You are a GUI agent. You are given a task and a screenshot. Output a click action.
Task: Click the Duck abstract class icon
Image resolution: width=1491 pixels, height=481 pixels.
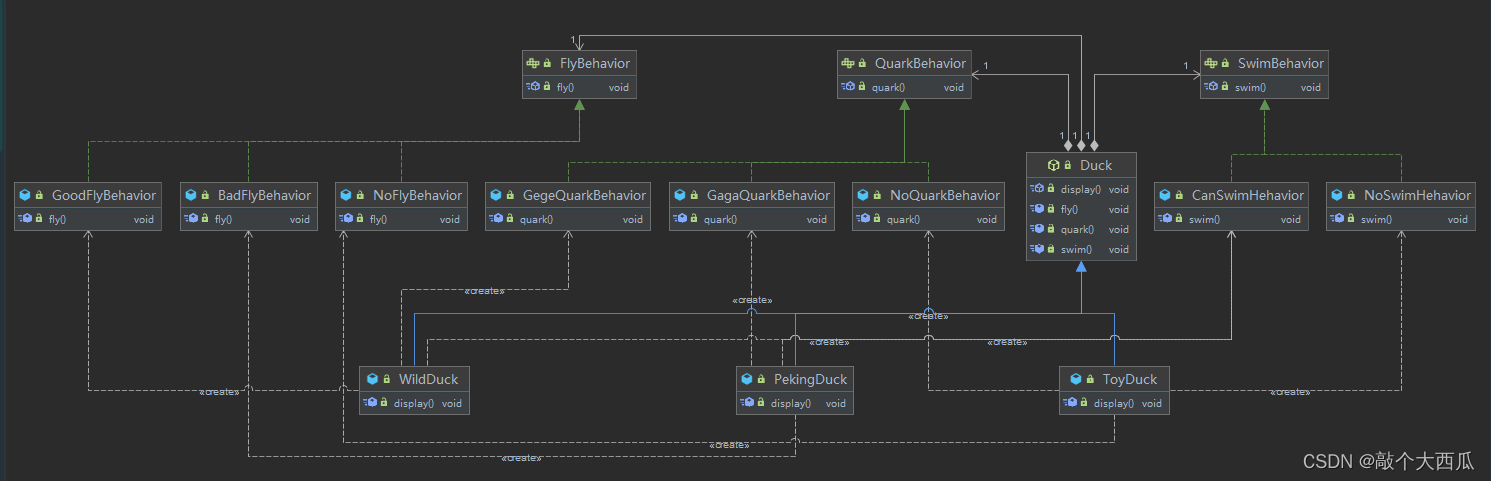click(x=1052, y=165)
